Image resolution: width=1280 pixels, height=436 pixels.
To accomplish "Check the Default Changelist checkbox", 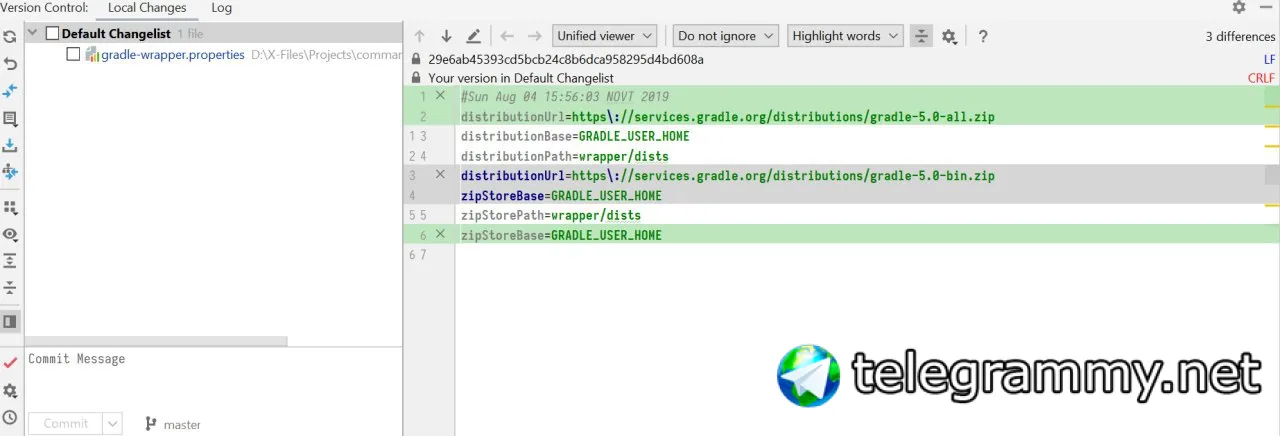I will [53, 33].
